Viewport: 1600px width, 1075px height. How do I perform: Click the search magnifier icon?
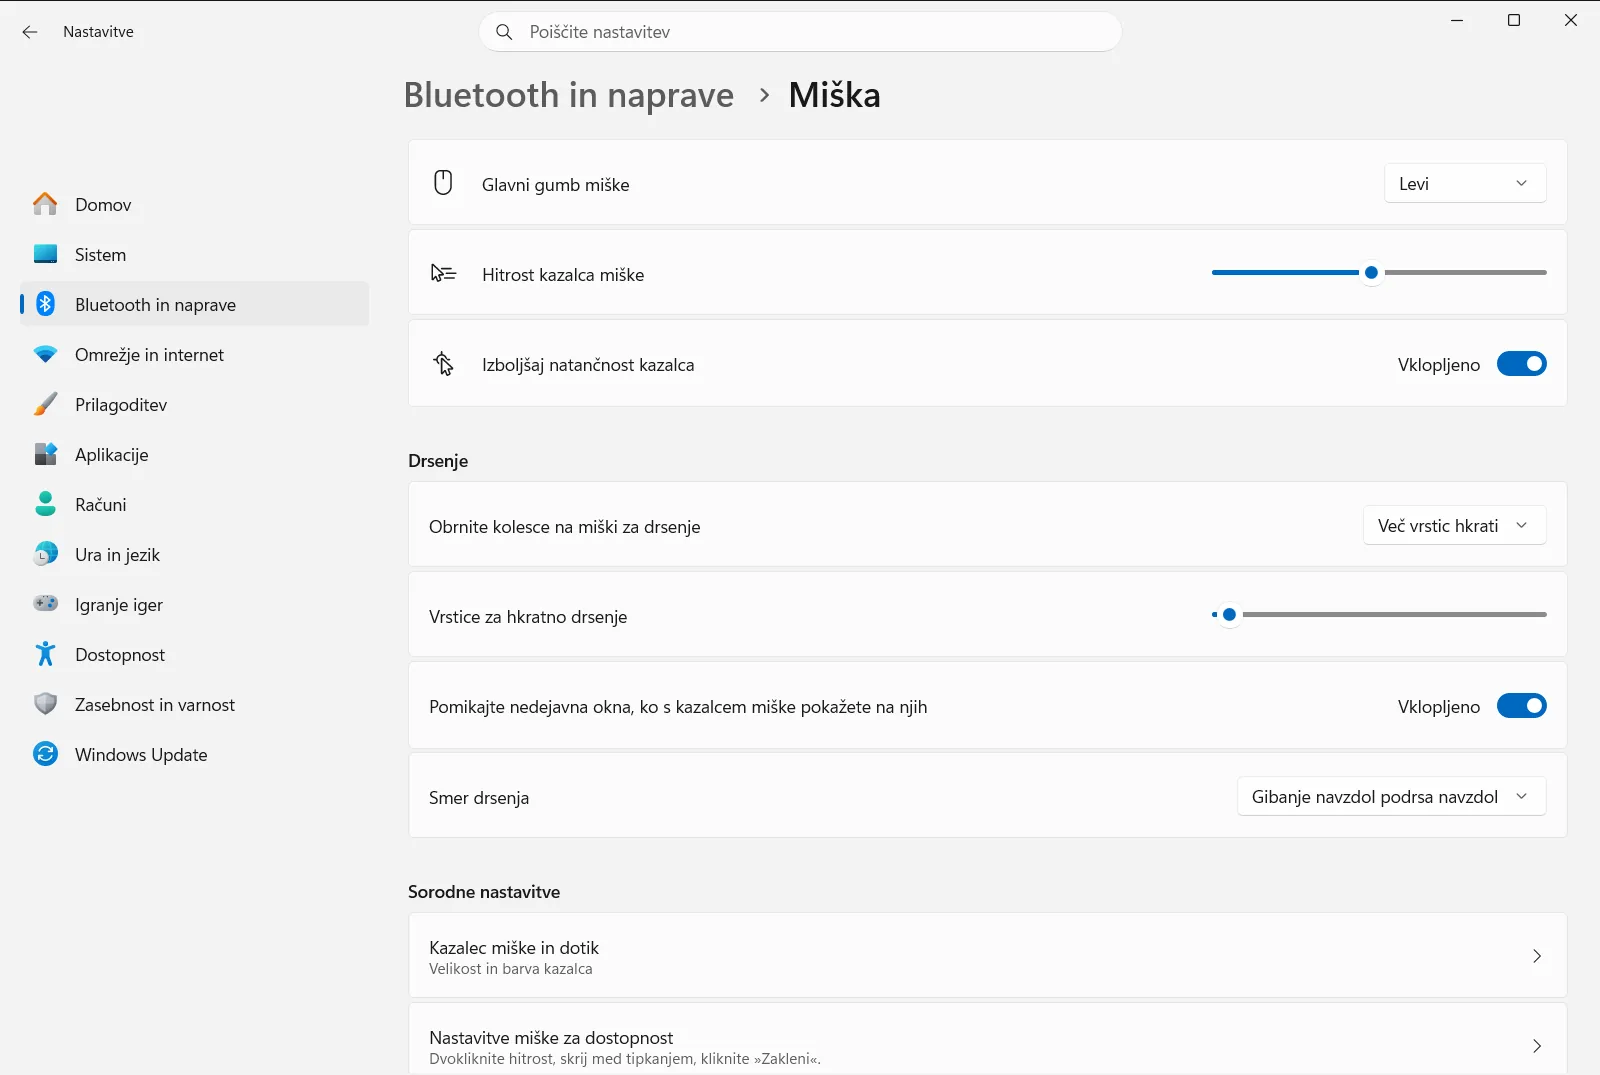click(x=505, y=32)
